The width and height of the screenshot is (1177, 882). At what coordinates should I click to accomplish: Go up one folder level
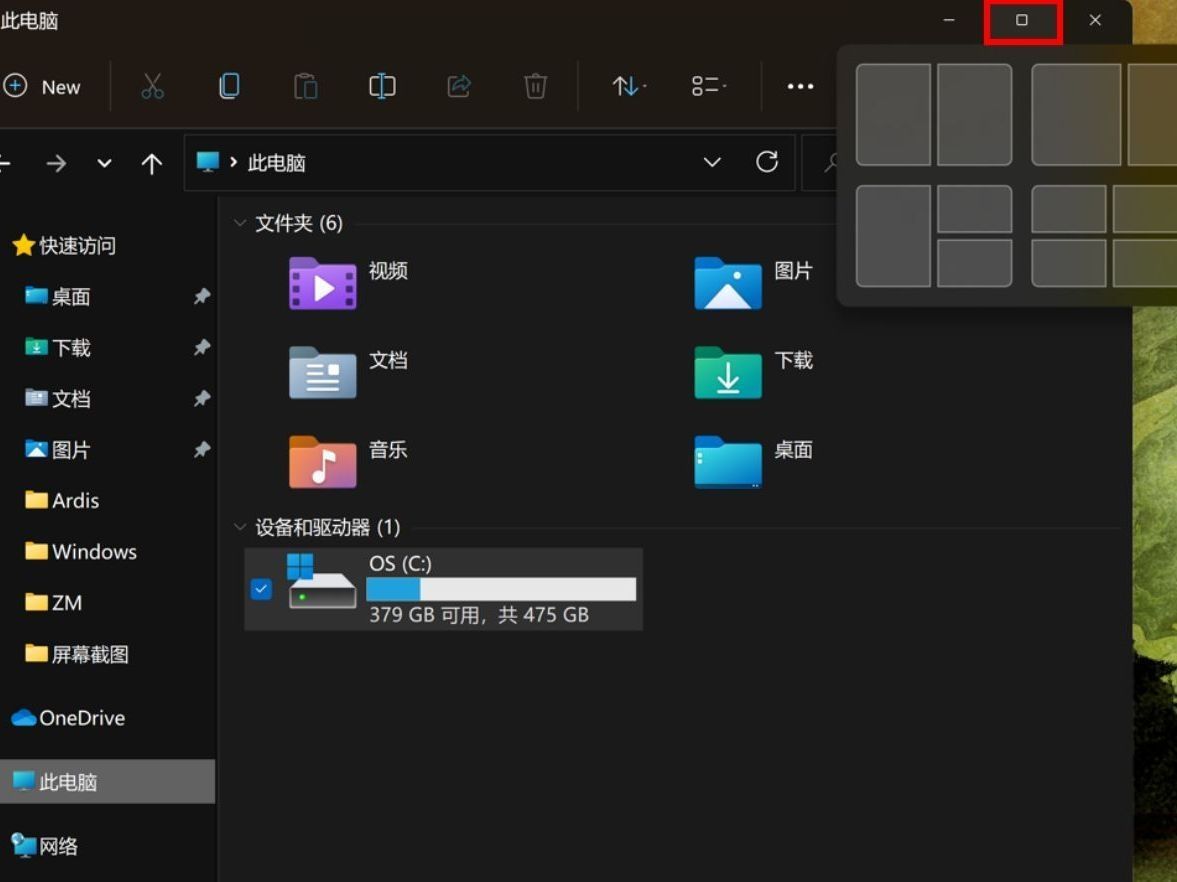point(151,163)
